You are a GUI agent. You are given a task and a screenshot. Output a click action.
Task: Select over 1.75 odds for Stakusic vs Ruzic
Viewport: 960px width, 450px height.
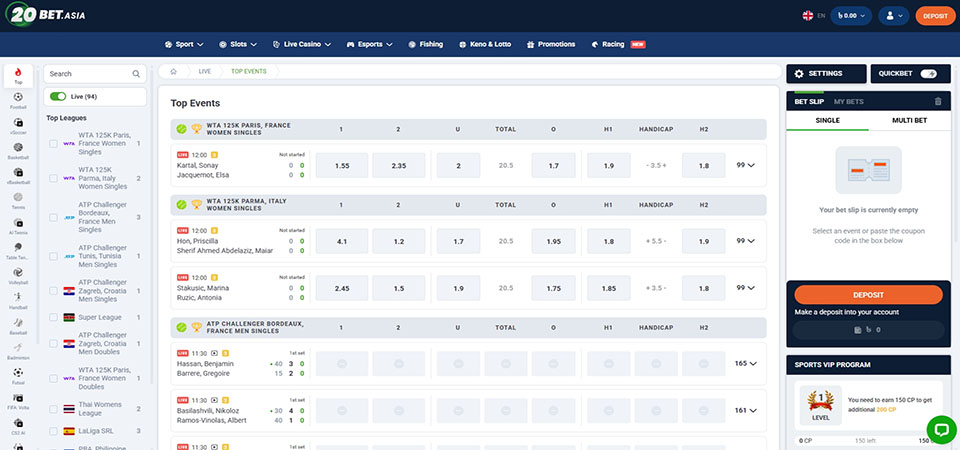(553, 288)
